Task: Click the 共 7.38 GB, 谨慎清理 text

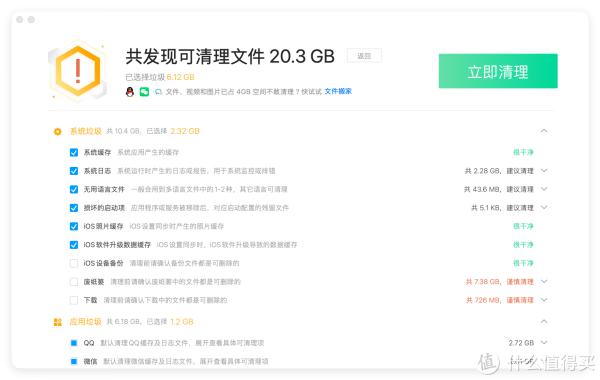Action: (499, 282)
